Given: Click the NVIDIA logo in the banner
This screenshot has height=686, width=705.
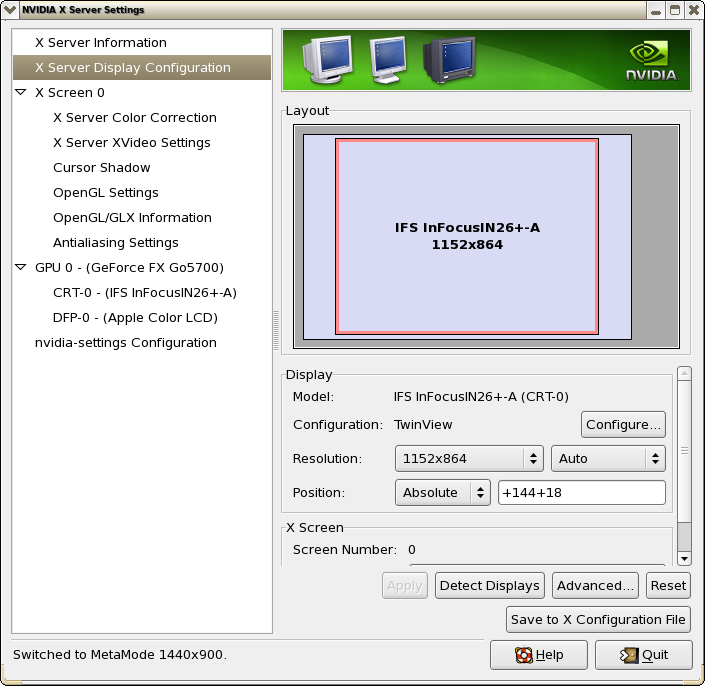Looking at the screenshot, I should point(651,60).
